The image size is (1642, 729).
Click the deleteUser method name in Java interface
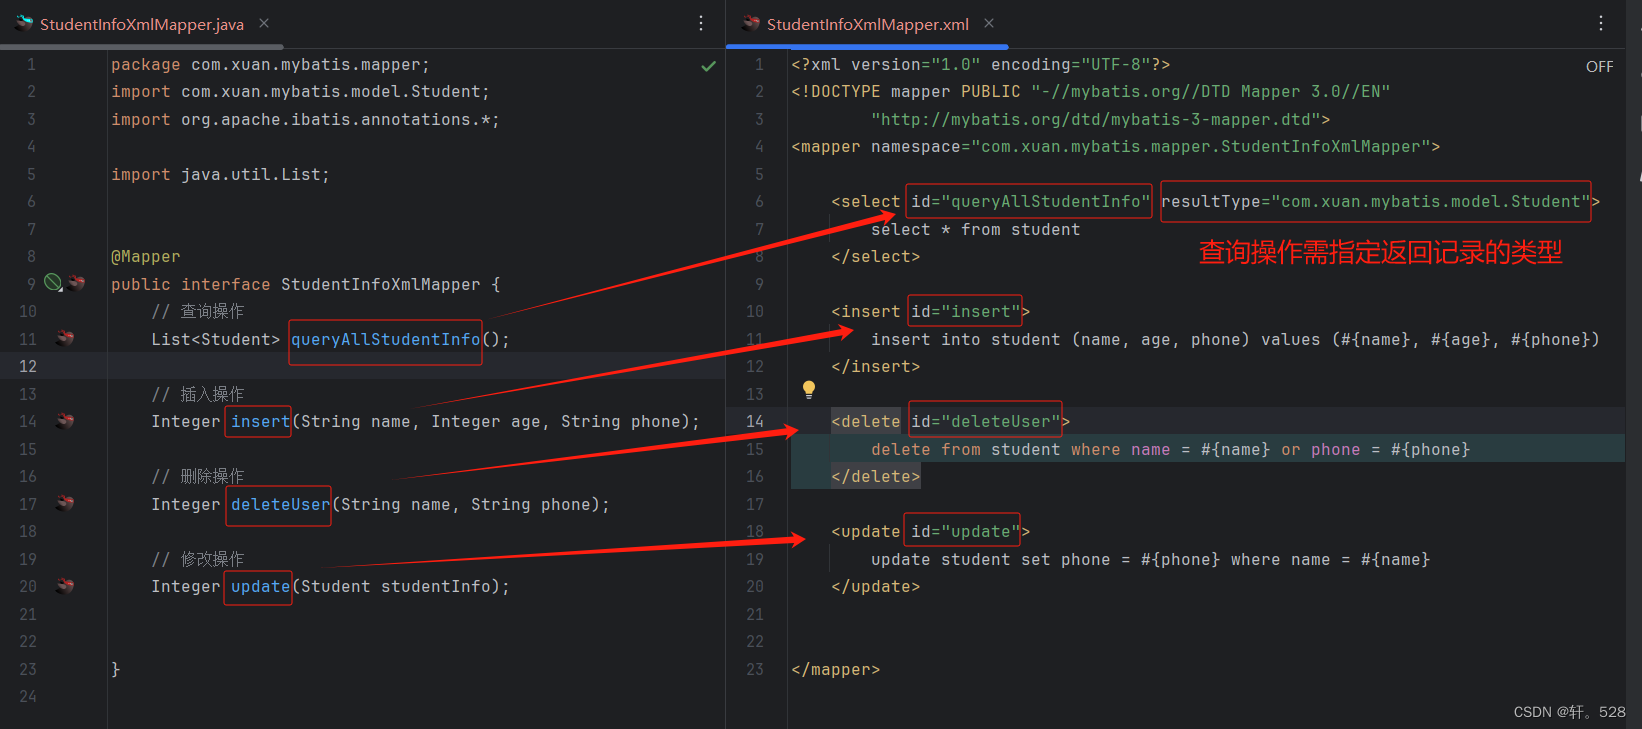coord(280,504)
